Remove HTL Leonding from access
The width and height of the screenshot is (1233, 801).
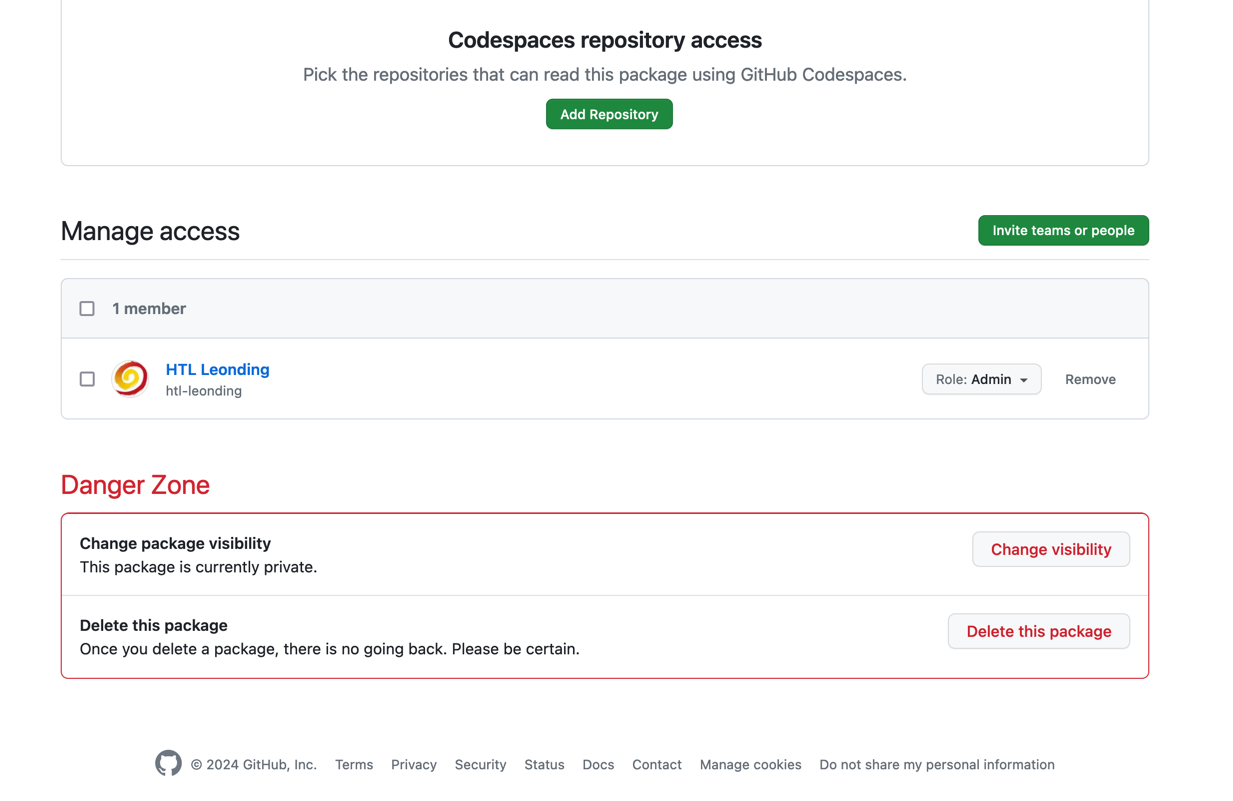[x=1090, y=379]
